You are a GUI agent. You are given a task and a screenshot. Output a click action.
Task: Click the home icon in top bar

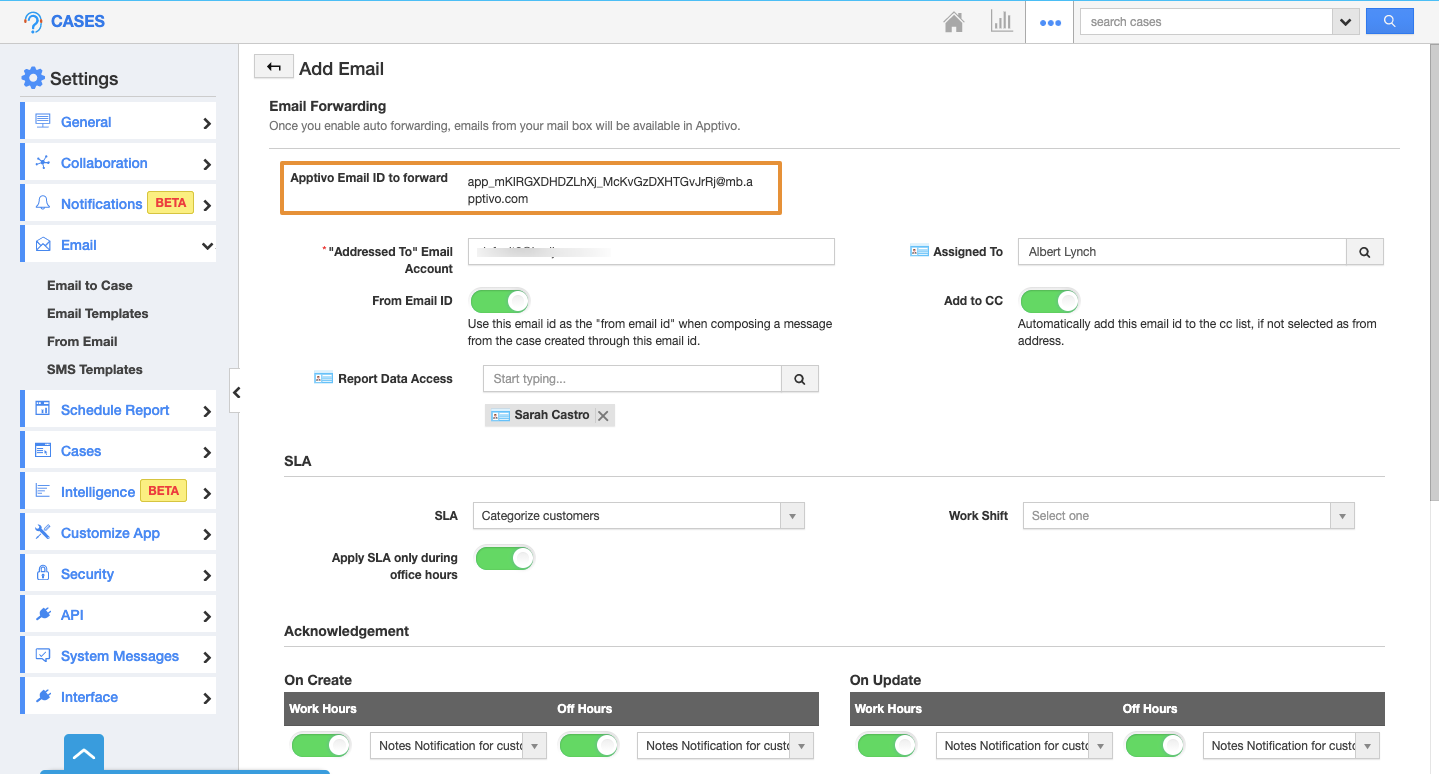click(954, 22)
